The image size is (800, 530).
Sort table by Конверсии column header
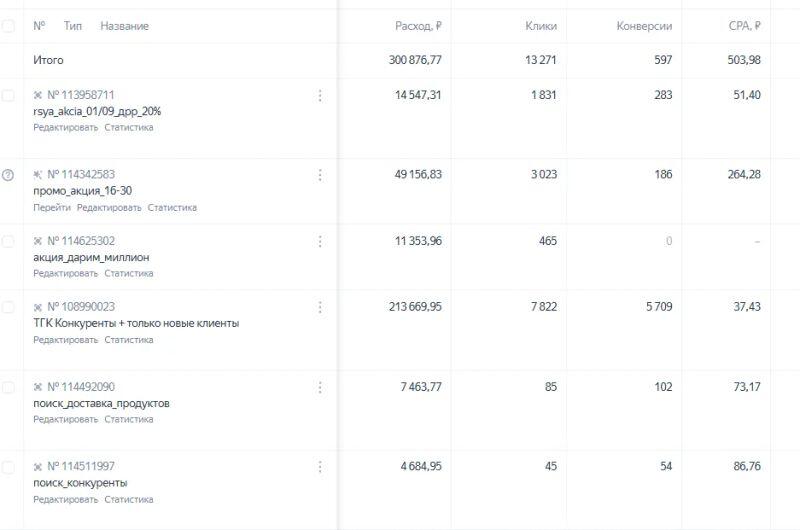(x=644, y=26)
